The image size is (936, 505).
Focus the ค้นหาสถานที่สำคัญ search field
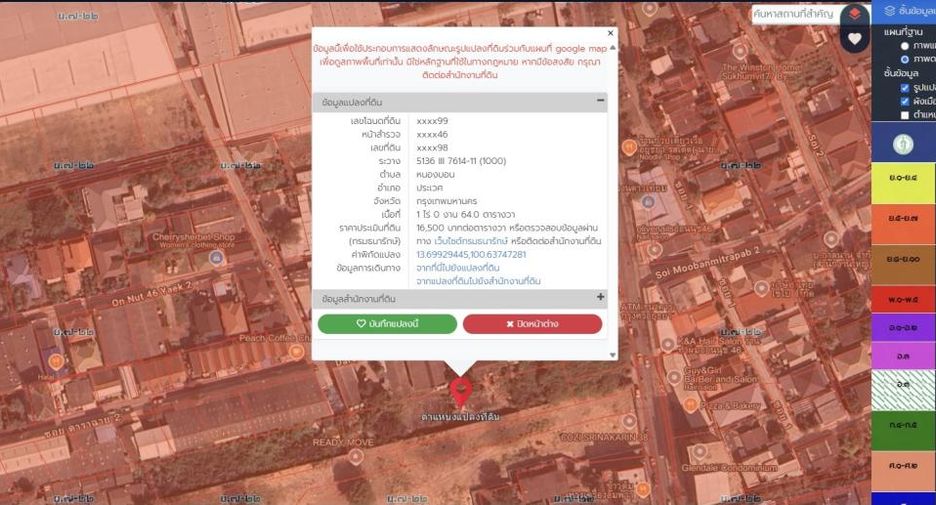[796, 14]
